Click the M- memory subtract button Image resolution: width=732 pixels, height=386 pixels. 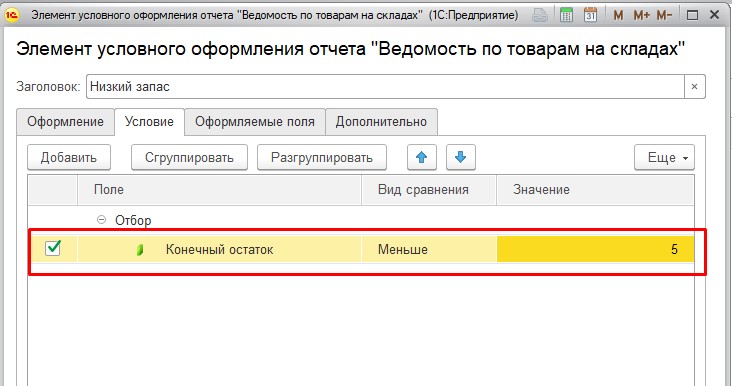pyautogui.click(x=664, y=15)
